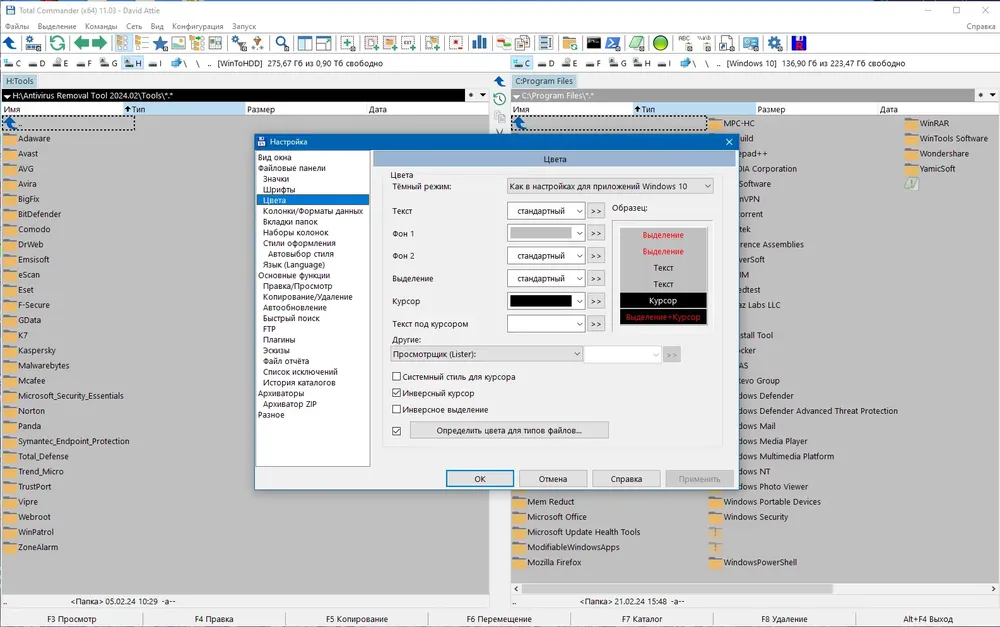
Task: Click the blue bar chart toolbar icon
Action: click(x=479, y=43)
